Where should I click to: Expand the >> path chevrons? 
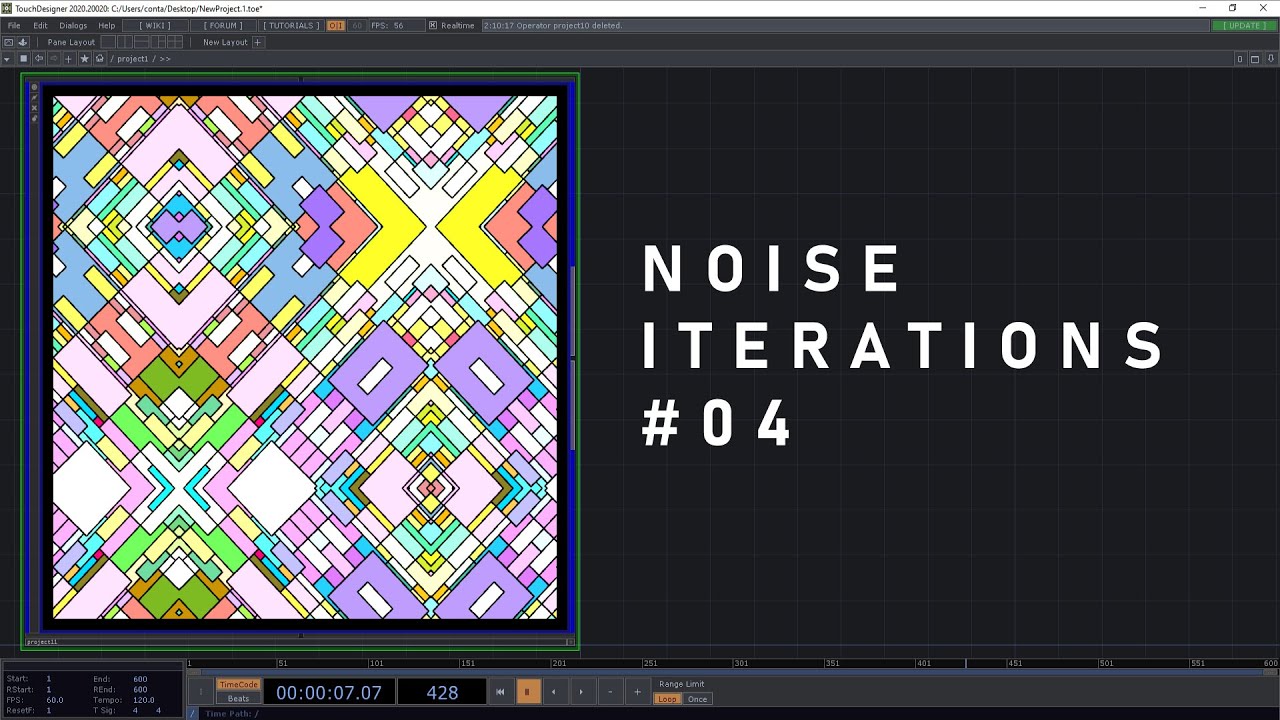coord(165,59)
